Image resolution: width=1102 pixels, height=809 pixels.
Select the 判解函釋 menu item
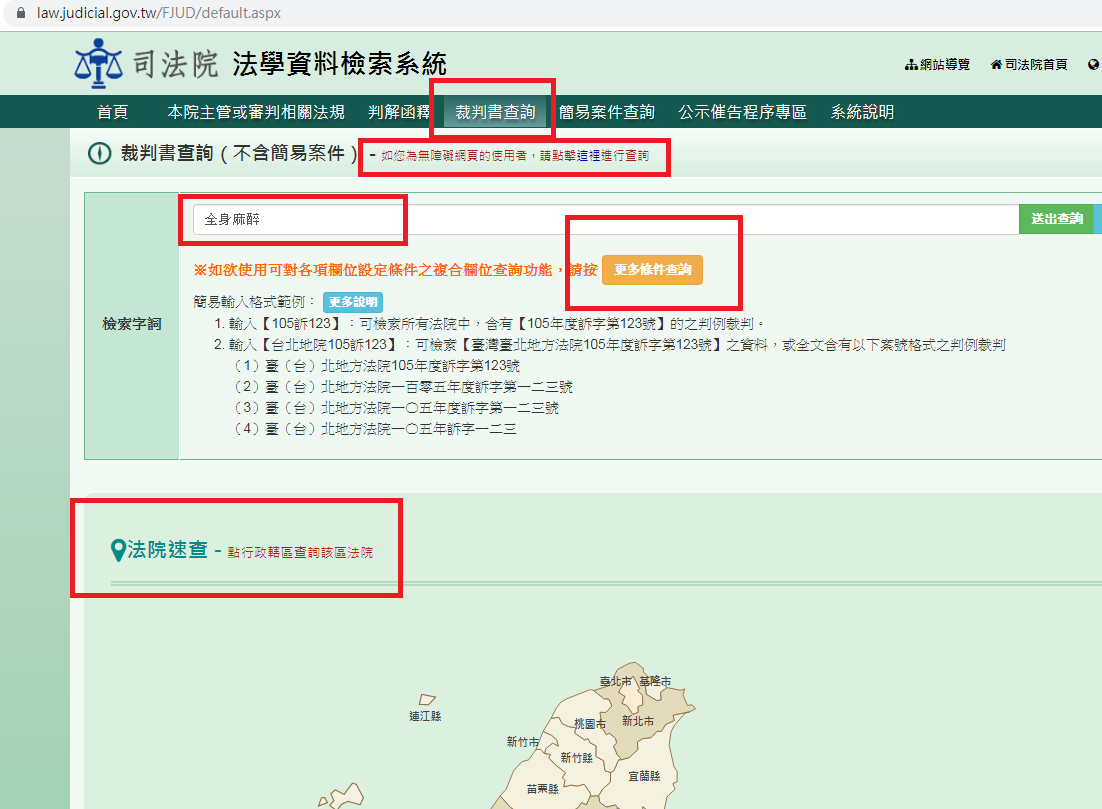click(399, 112)
